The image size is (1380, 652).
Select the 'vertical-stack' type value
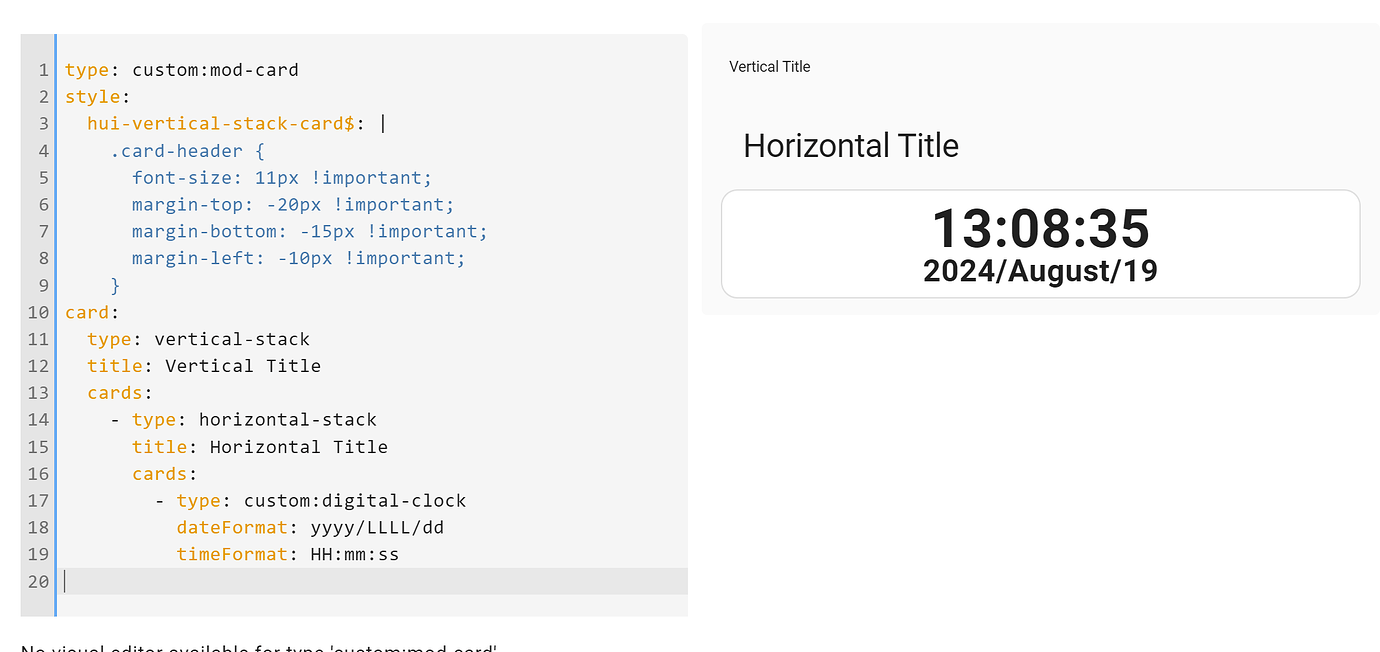(232, 339)
